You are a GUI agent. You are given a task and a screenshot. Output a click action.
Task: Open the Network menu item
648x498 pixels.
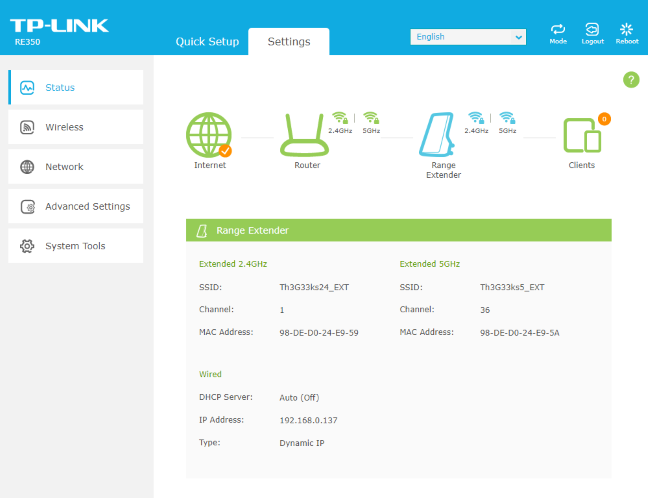pyautogui.click(x=76, y=167)
